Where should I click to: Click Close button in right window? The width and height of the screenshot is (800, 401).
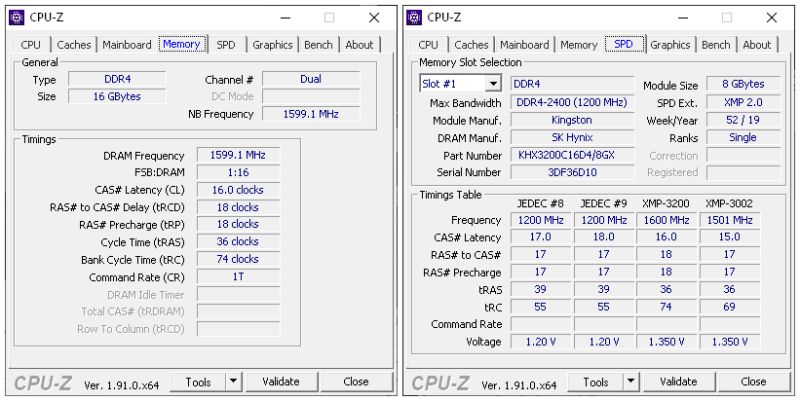tap(754, 382)
